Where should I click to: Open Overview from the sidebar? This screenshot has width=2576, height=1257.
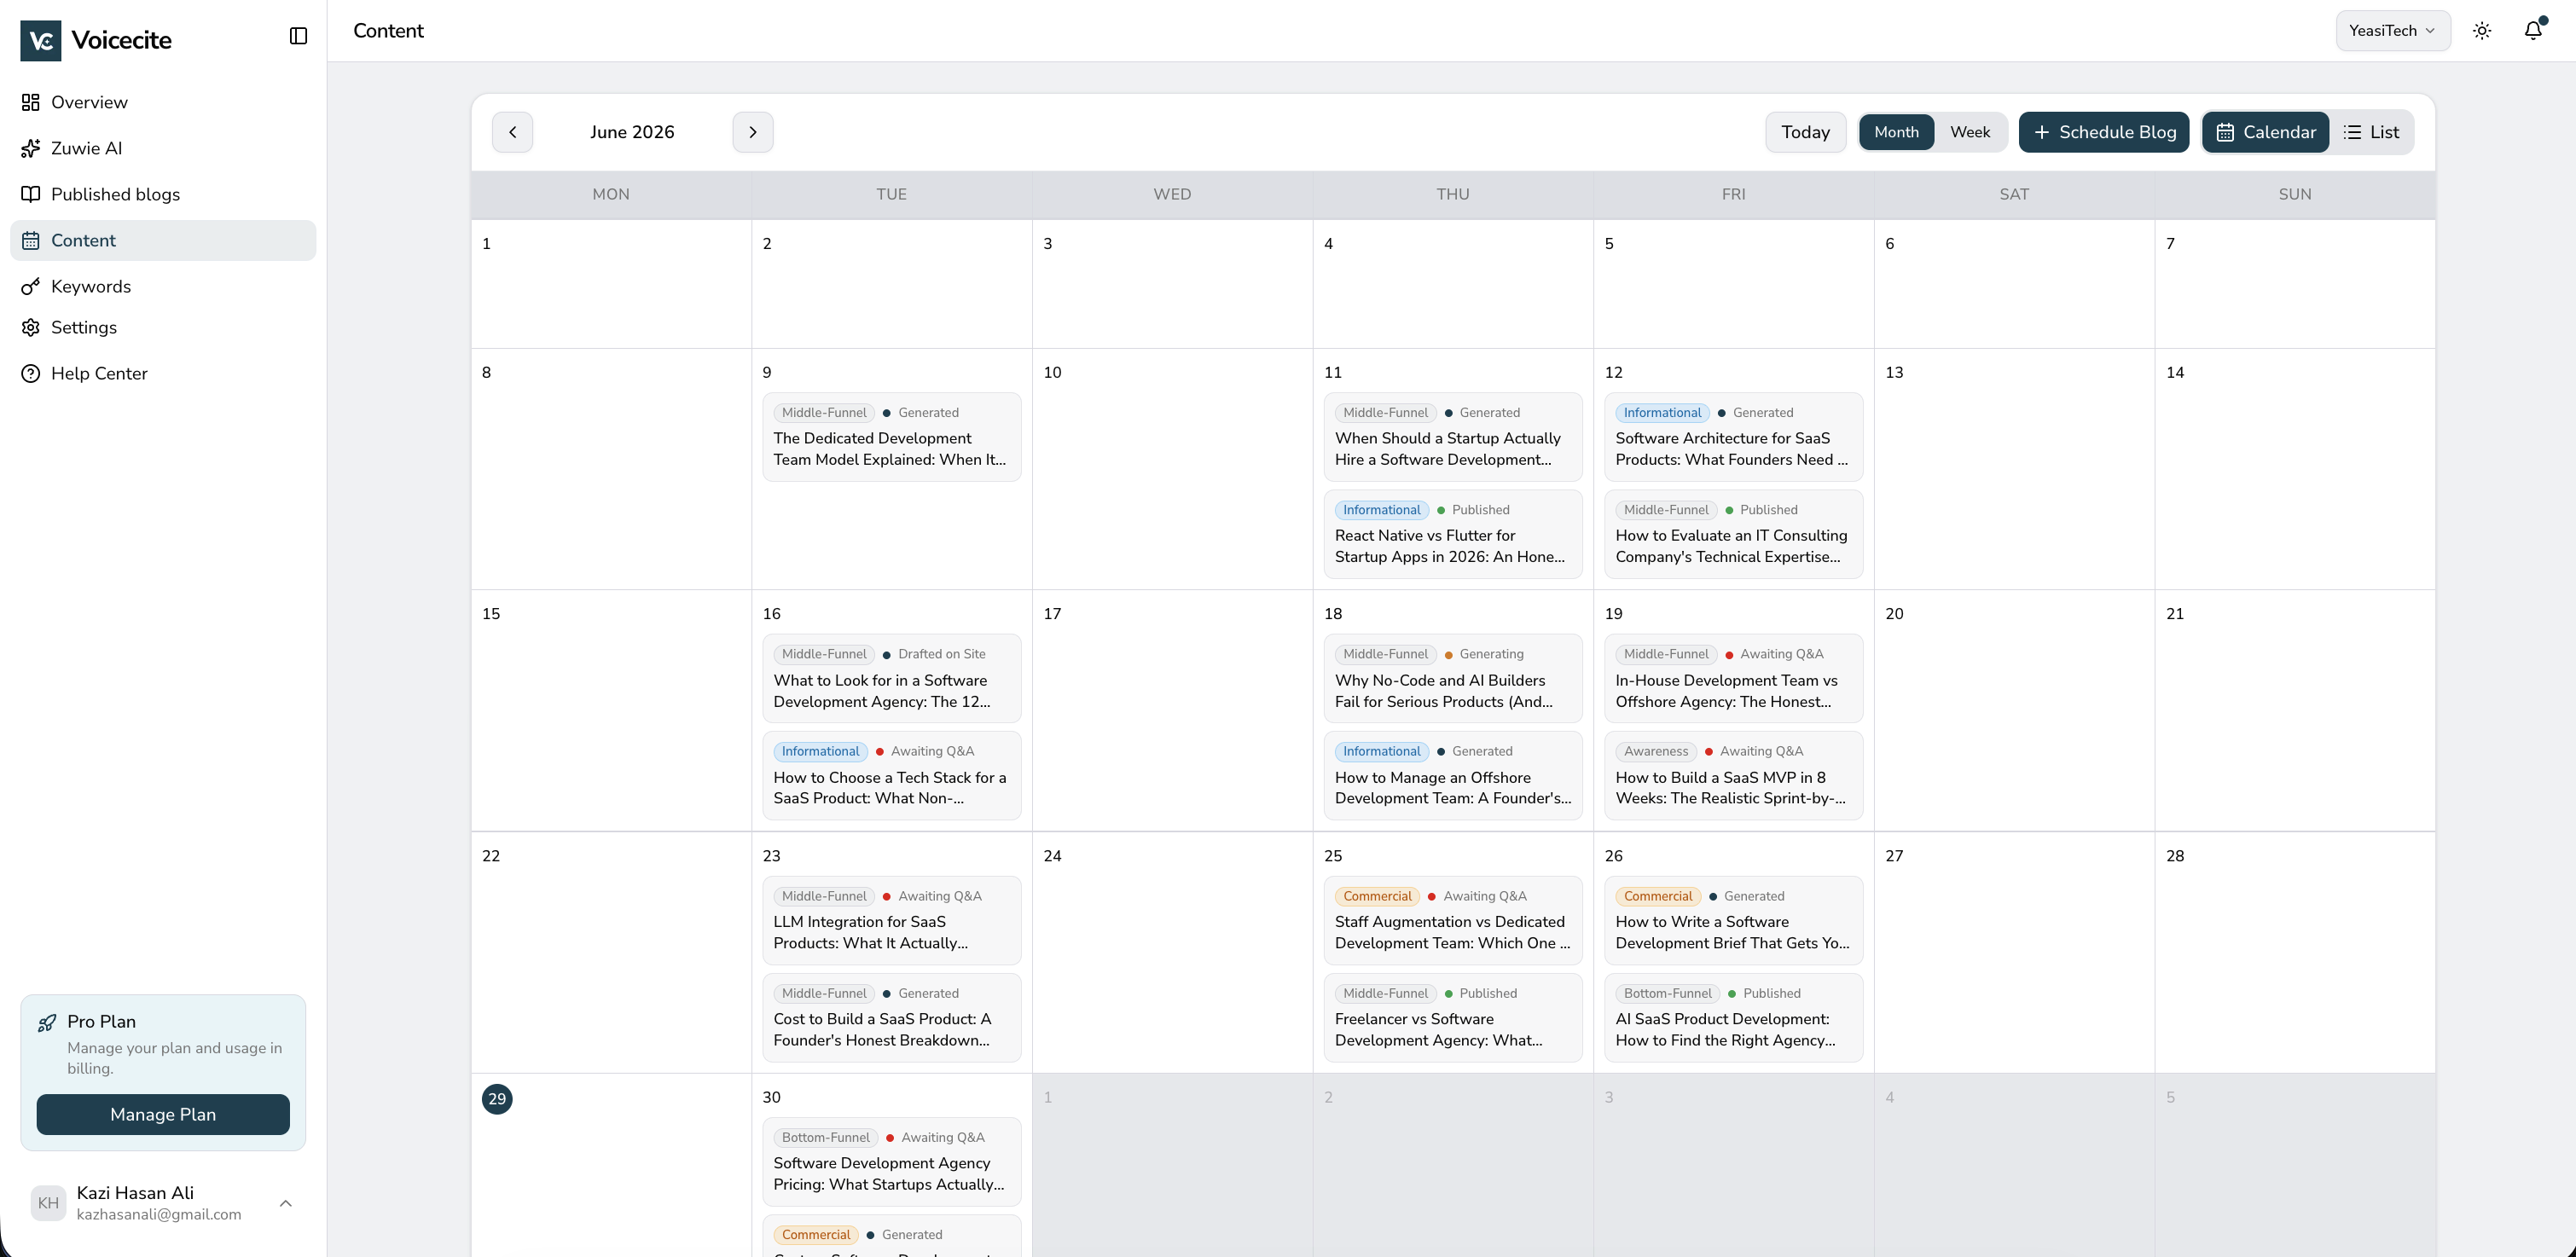pyautogui.click(x=163, y=102)
